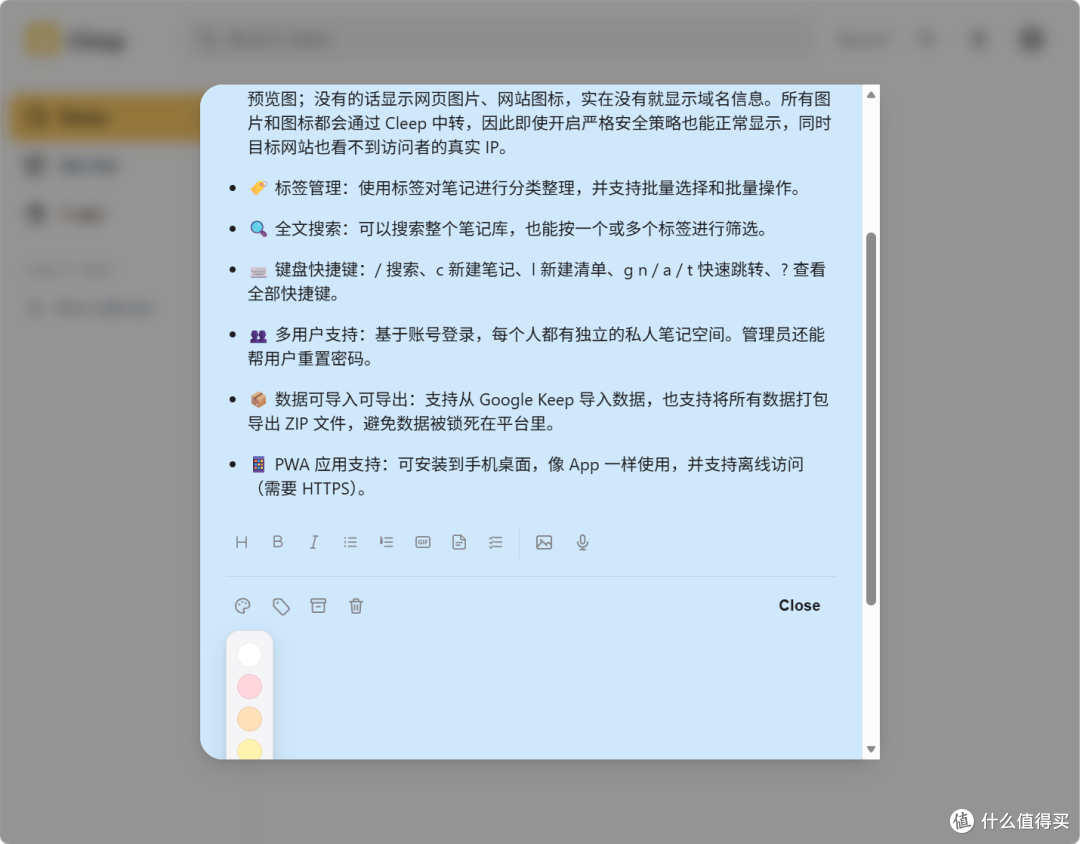Image resolution: width=1080 pixels, height=844 pixels.
Task: Click the keyboard emoji beside 键盘快捷键
Action: point(258,271)
